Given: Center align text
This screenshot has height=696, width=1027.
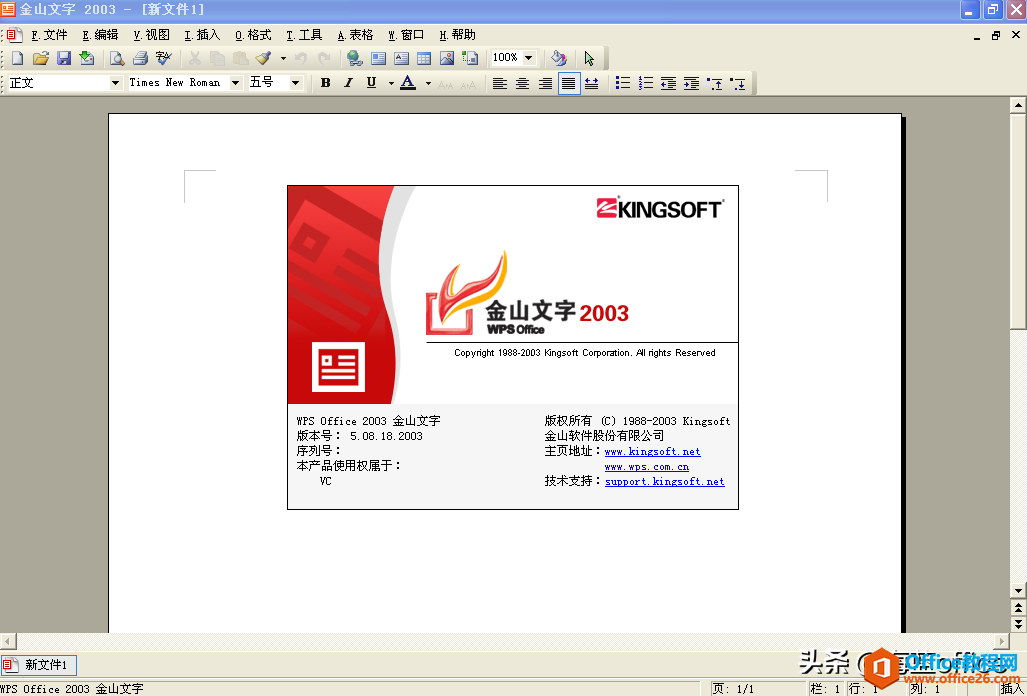Looking at the screenshot, I should 523,83.
